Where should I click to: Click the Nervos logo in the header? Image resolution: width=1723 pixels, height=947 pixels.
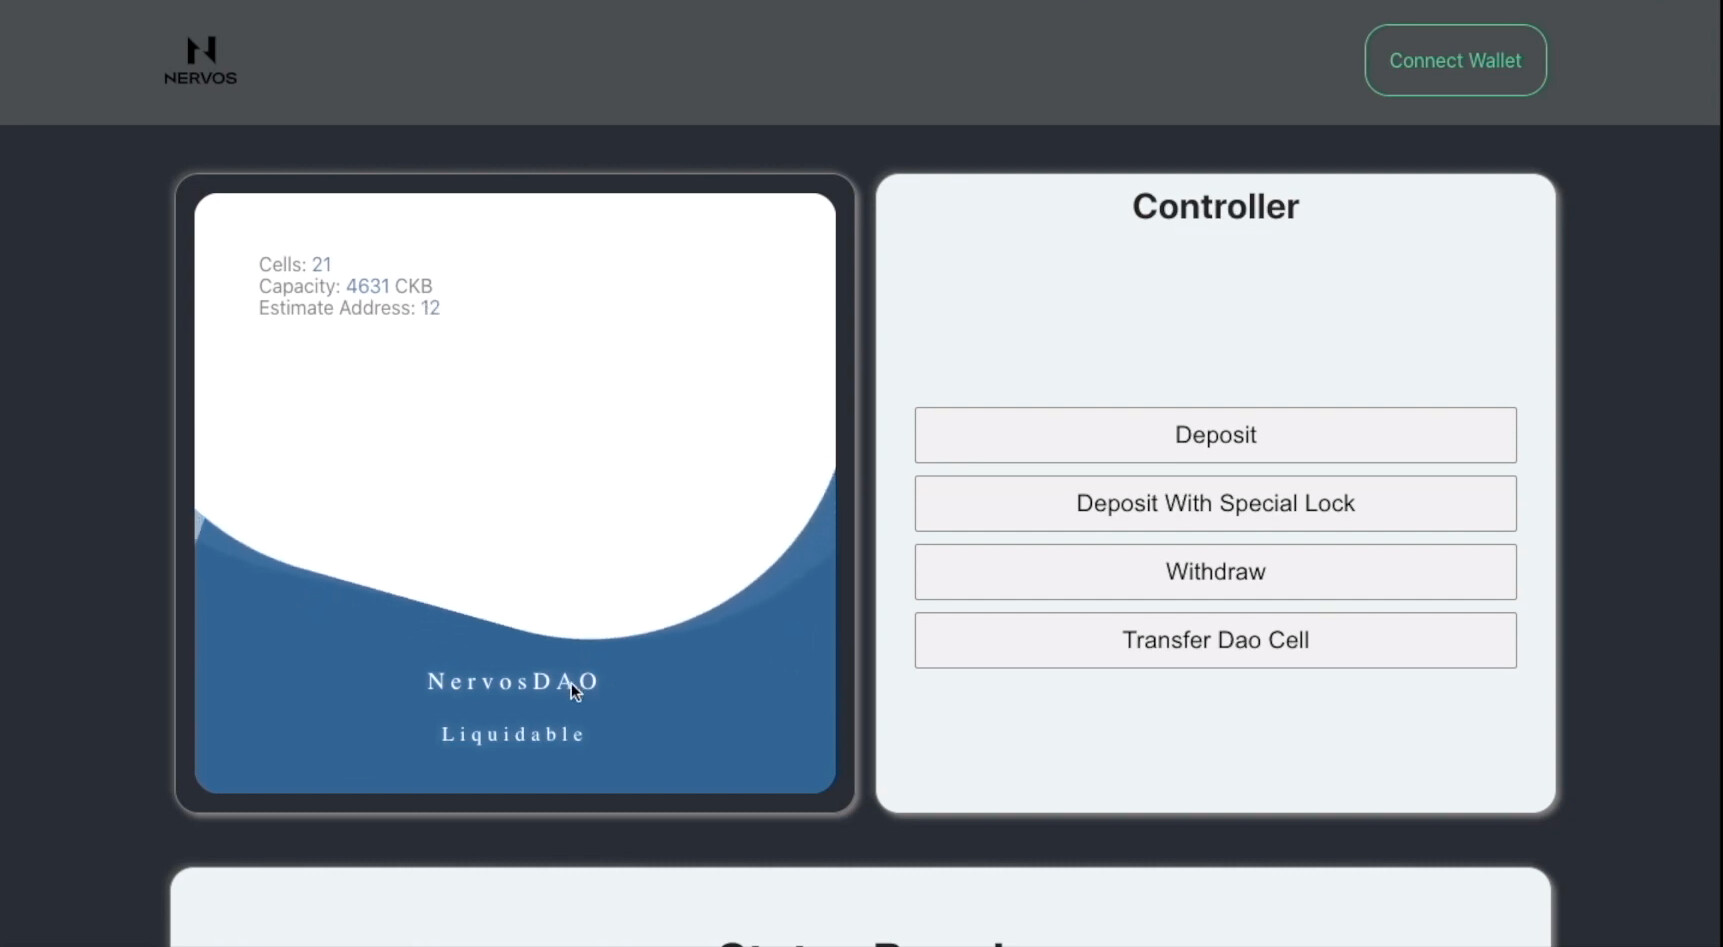[x=200, y=61]
